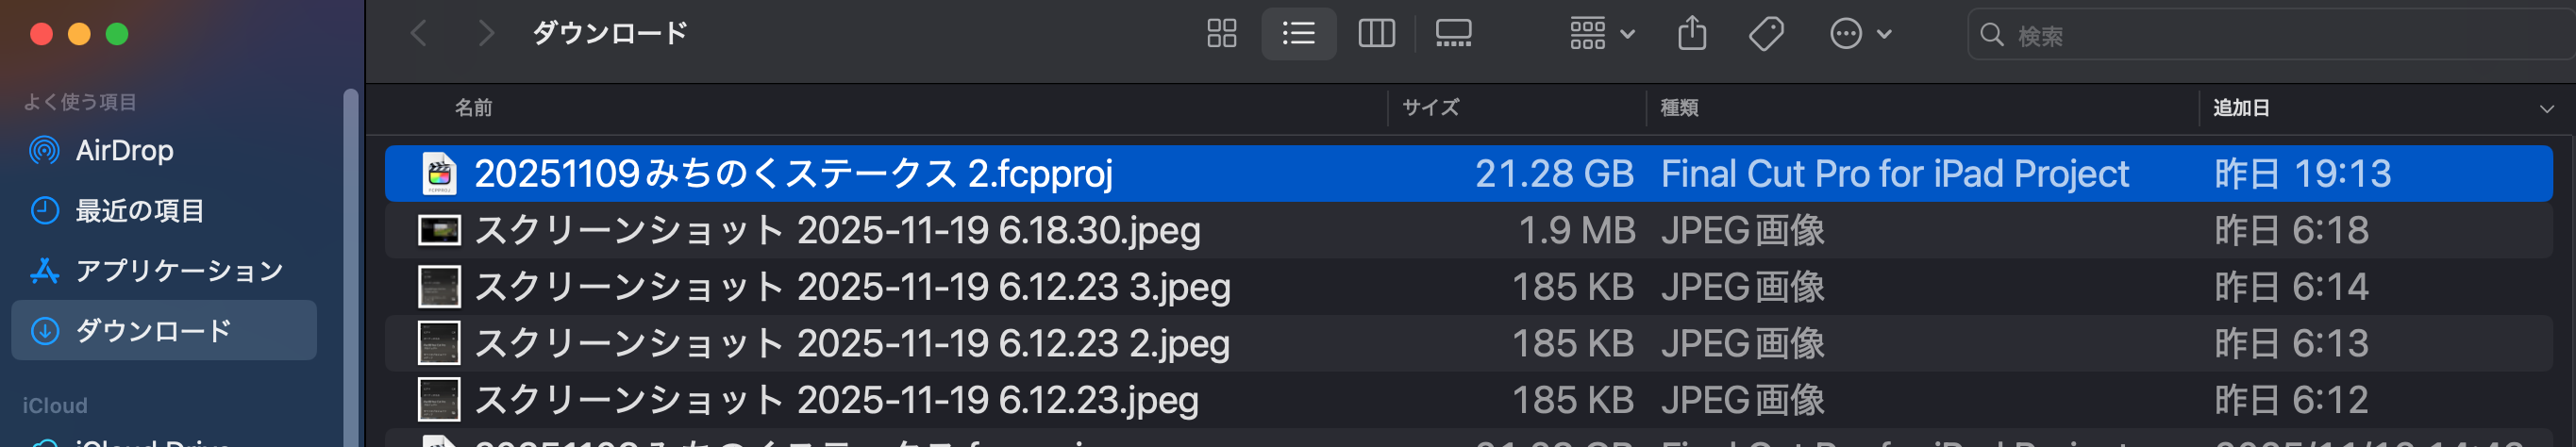Open the more actions ellipsis menu

[x=1860, y=34]
